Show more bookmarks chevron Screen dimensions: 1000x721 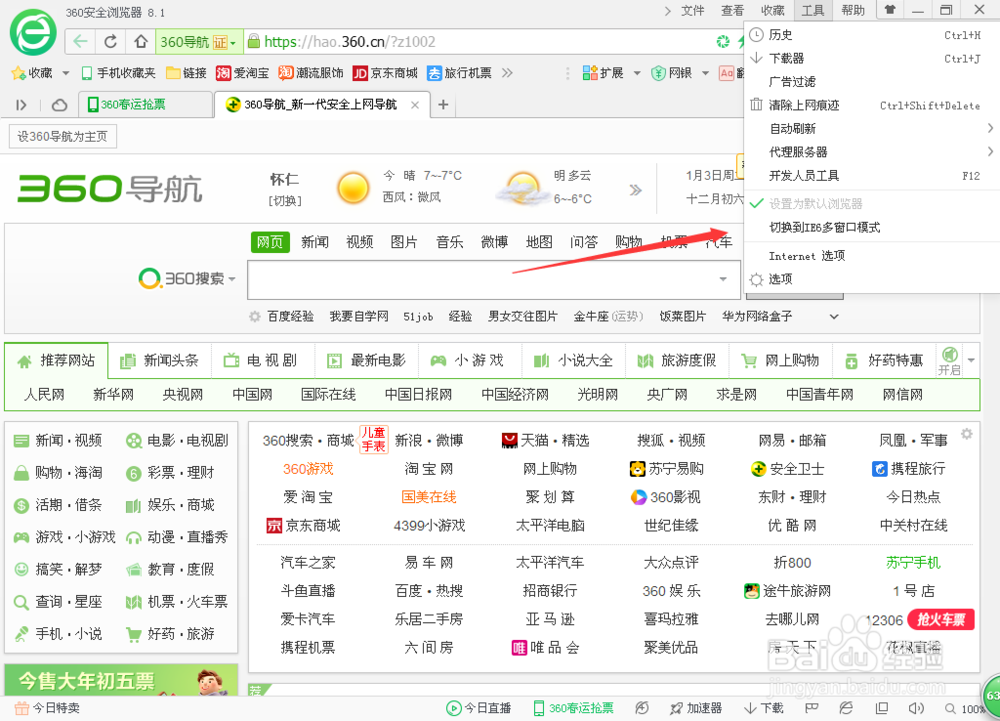click(507, 73)
